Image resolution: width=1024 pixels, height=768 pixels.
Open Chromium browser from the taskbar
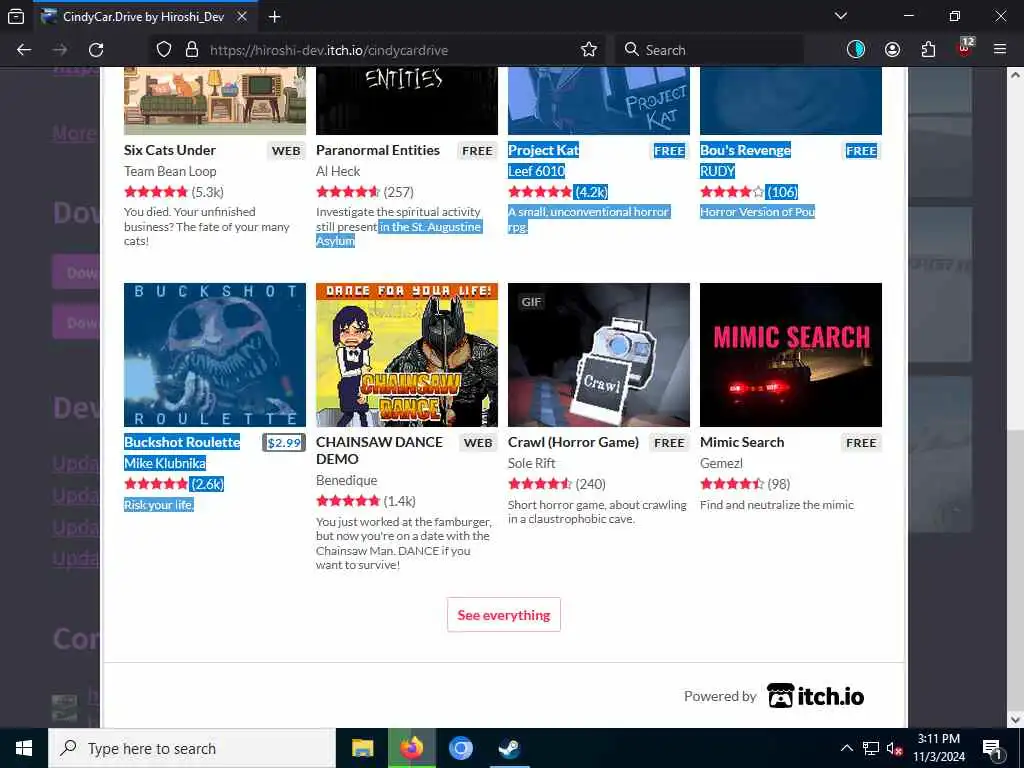point(460,748)
